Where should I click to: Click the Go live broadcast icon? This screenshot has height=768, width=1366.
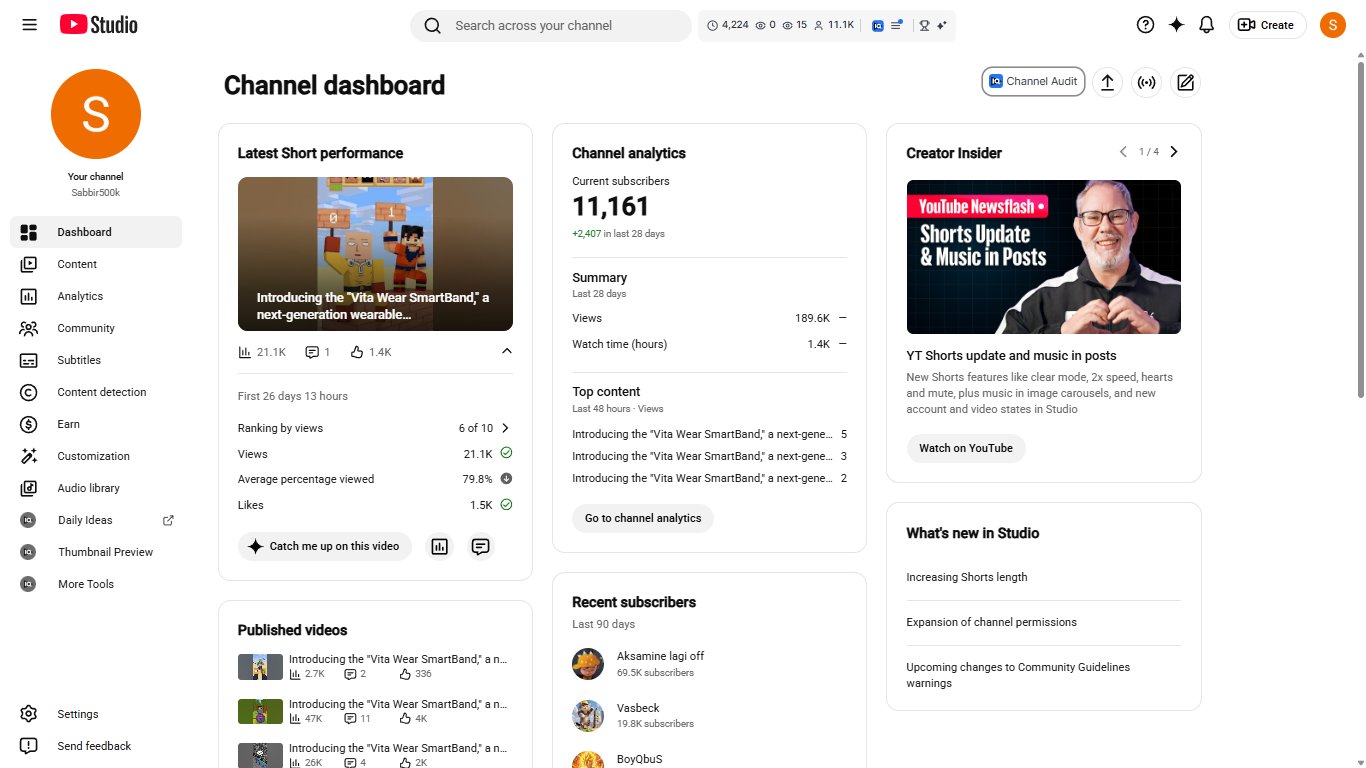[1147, 83]
